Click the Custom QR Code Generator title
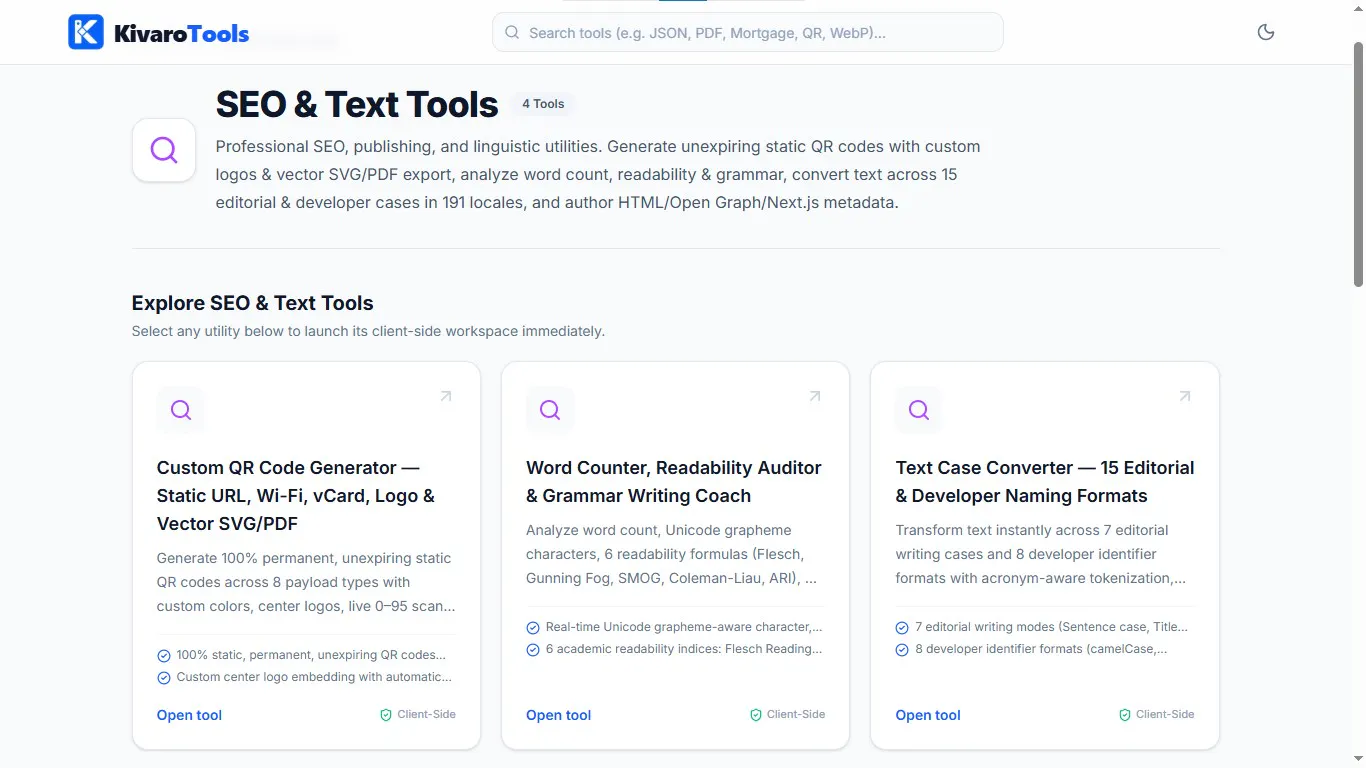Viewport: 1366px width, 768px height. pyautogui.click(x=296, y=496)
